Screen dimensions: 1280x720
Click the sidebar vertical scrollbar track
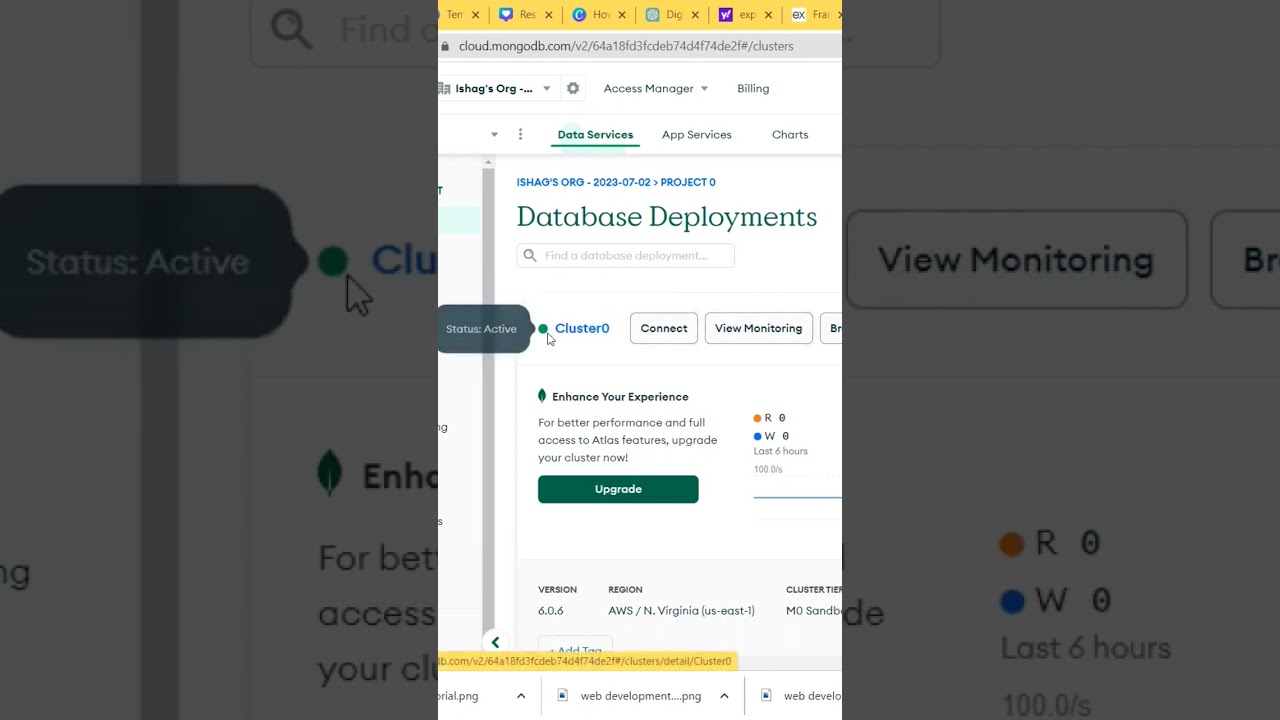[x=488, y=400]
